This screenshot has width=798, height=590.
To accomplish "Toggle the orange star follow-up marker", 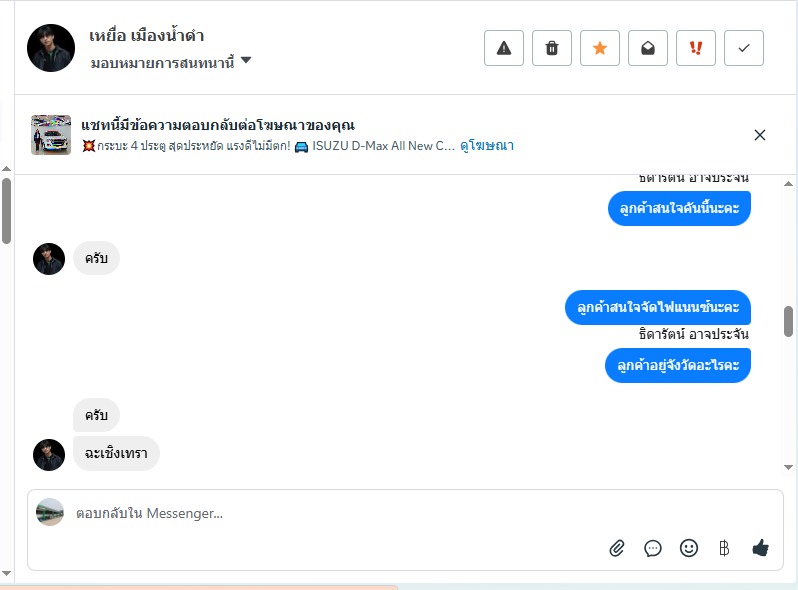I will tap(600, 48).
